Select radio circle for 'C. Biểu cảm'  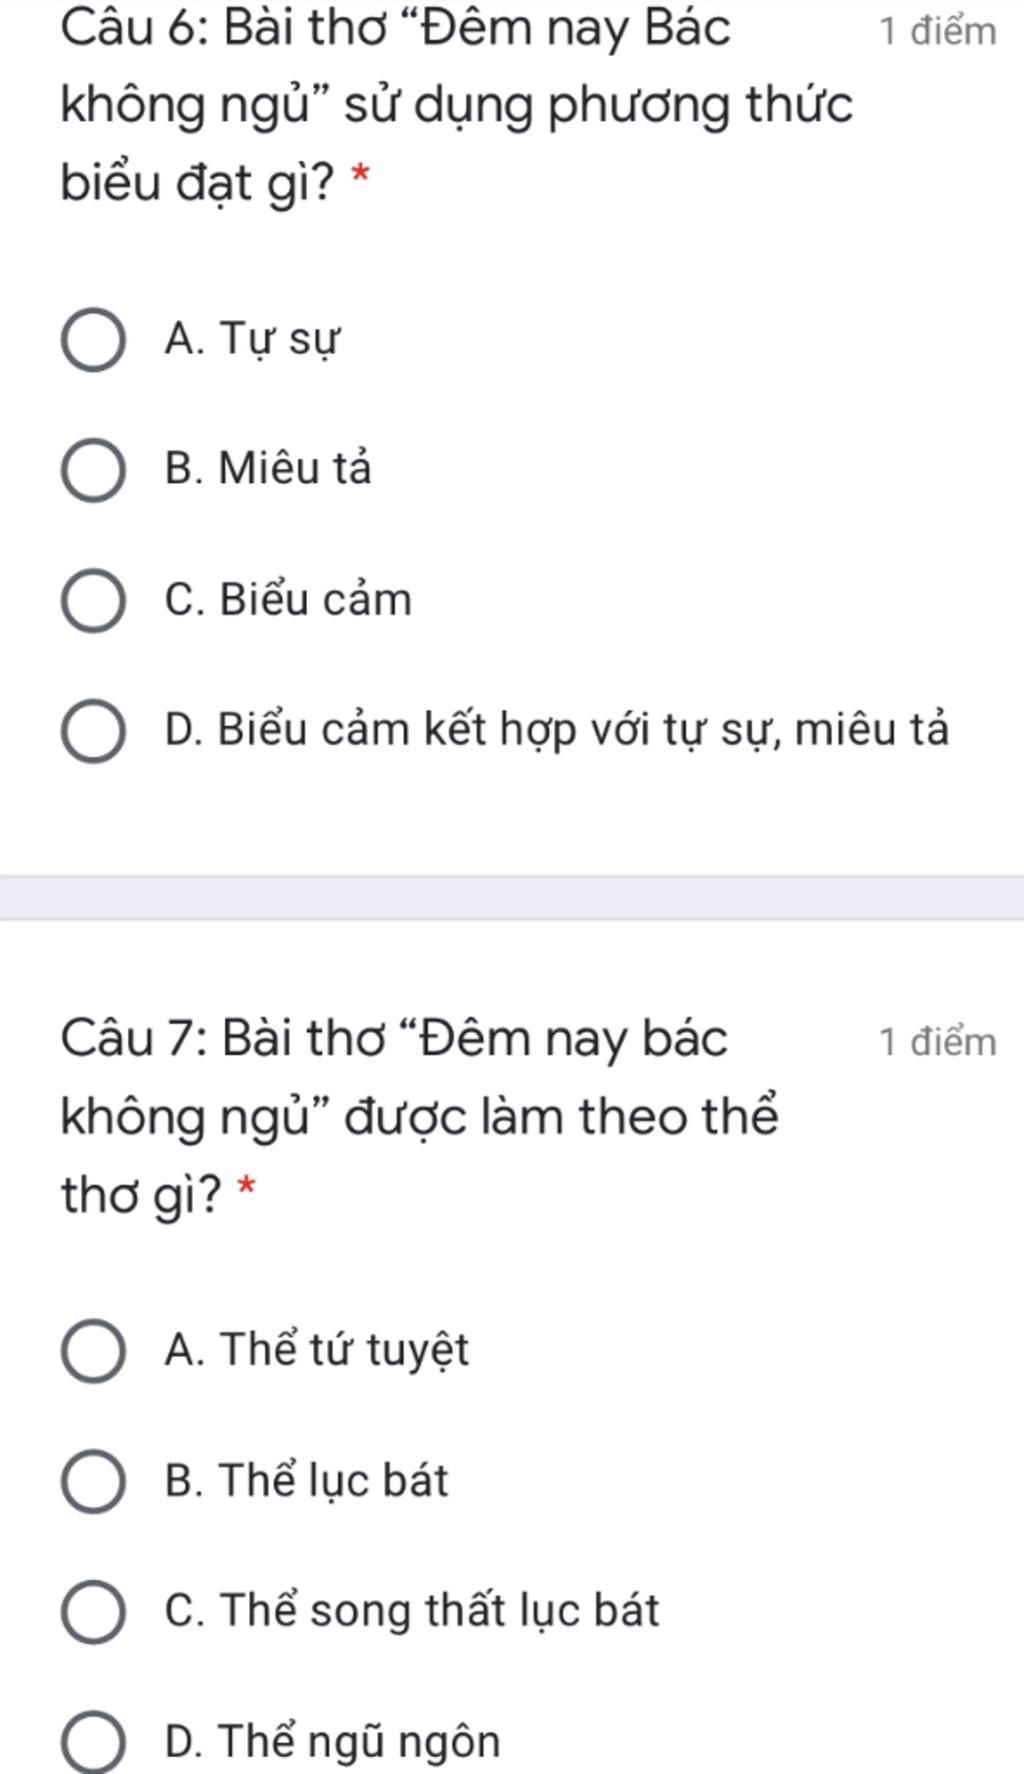tap(93, 601)
